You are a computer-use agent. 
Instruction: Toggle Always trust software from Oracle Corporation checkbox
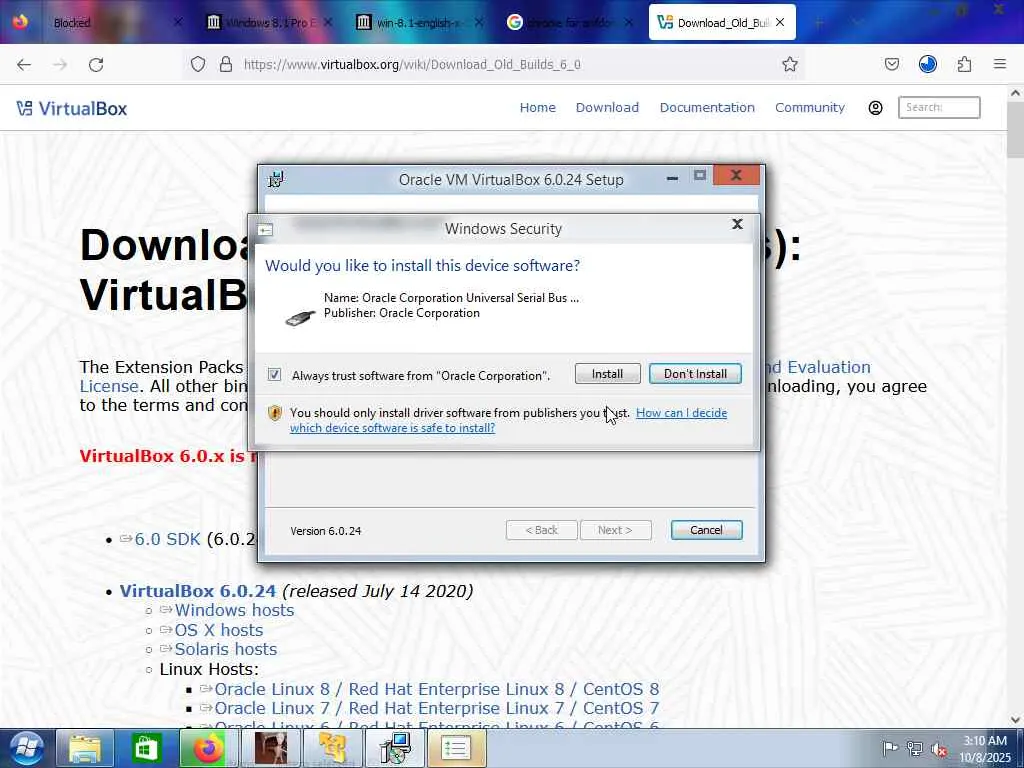pos(274,375)
